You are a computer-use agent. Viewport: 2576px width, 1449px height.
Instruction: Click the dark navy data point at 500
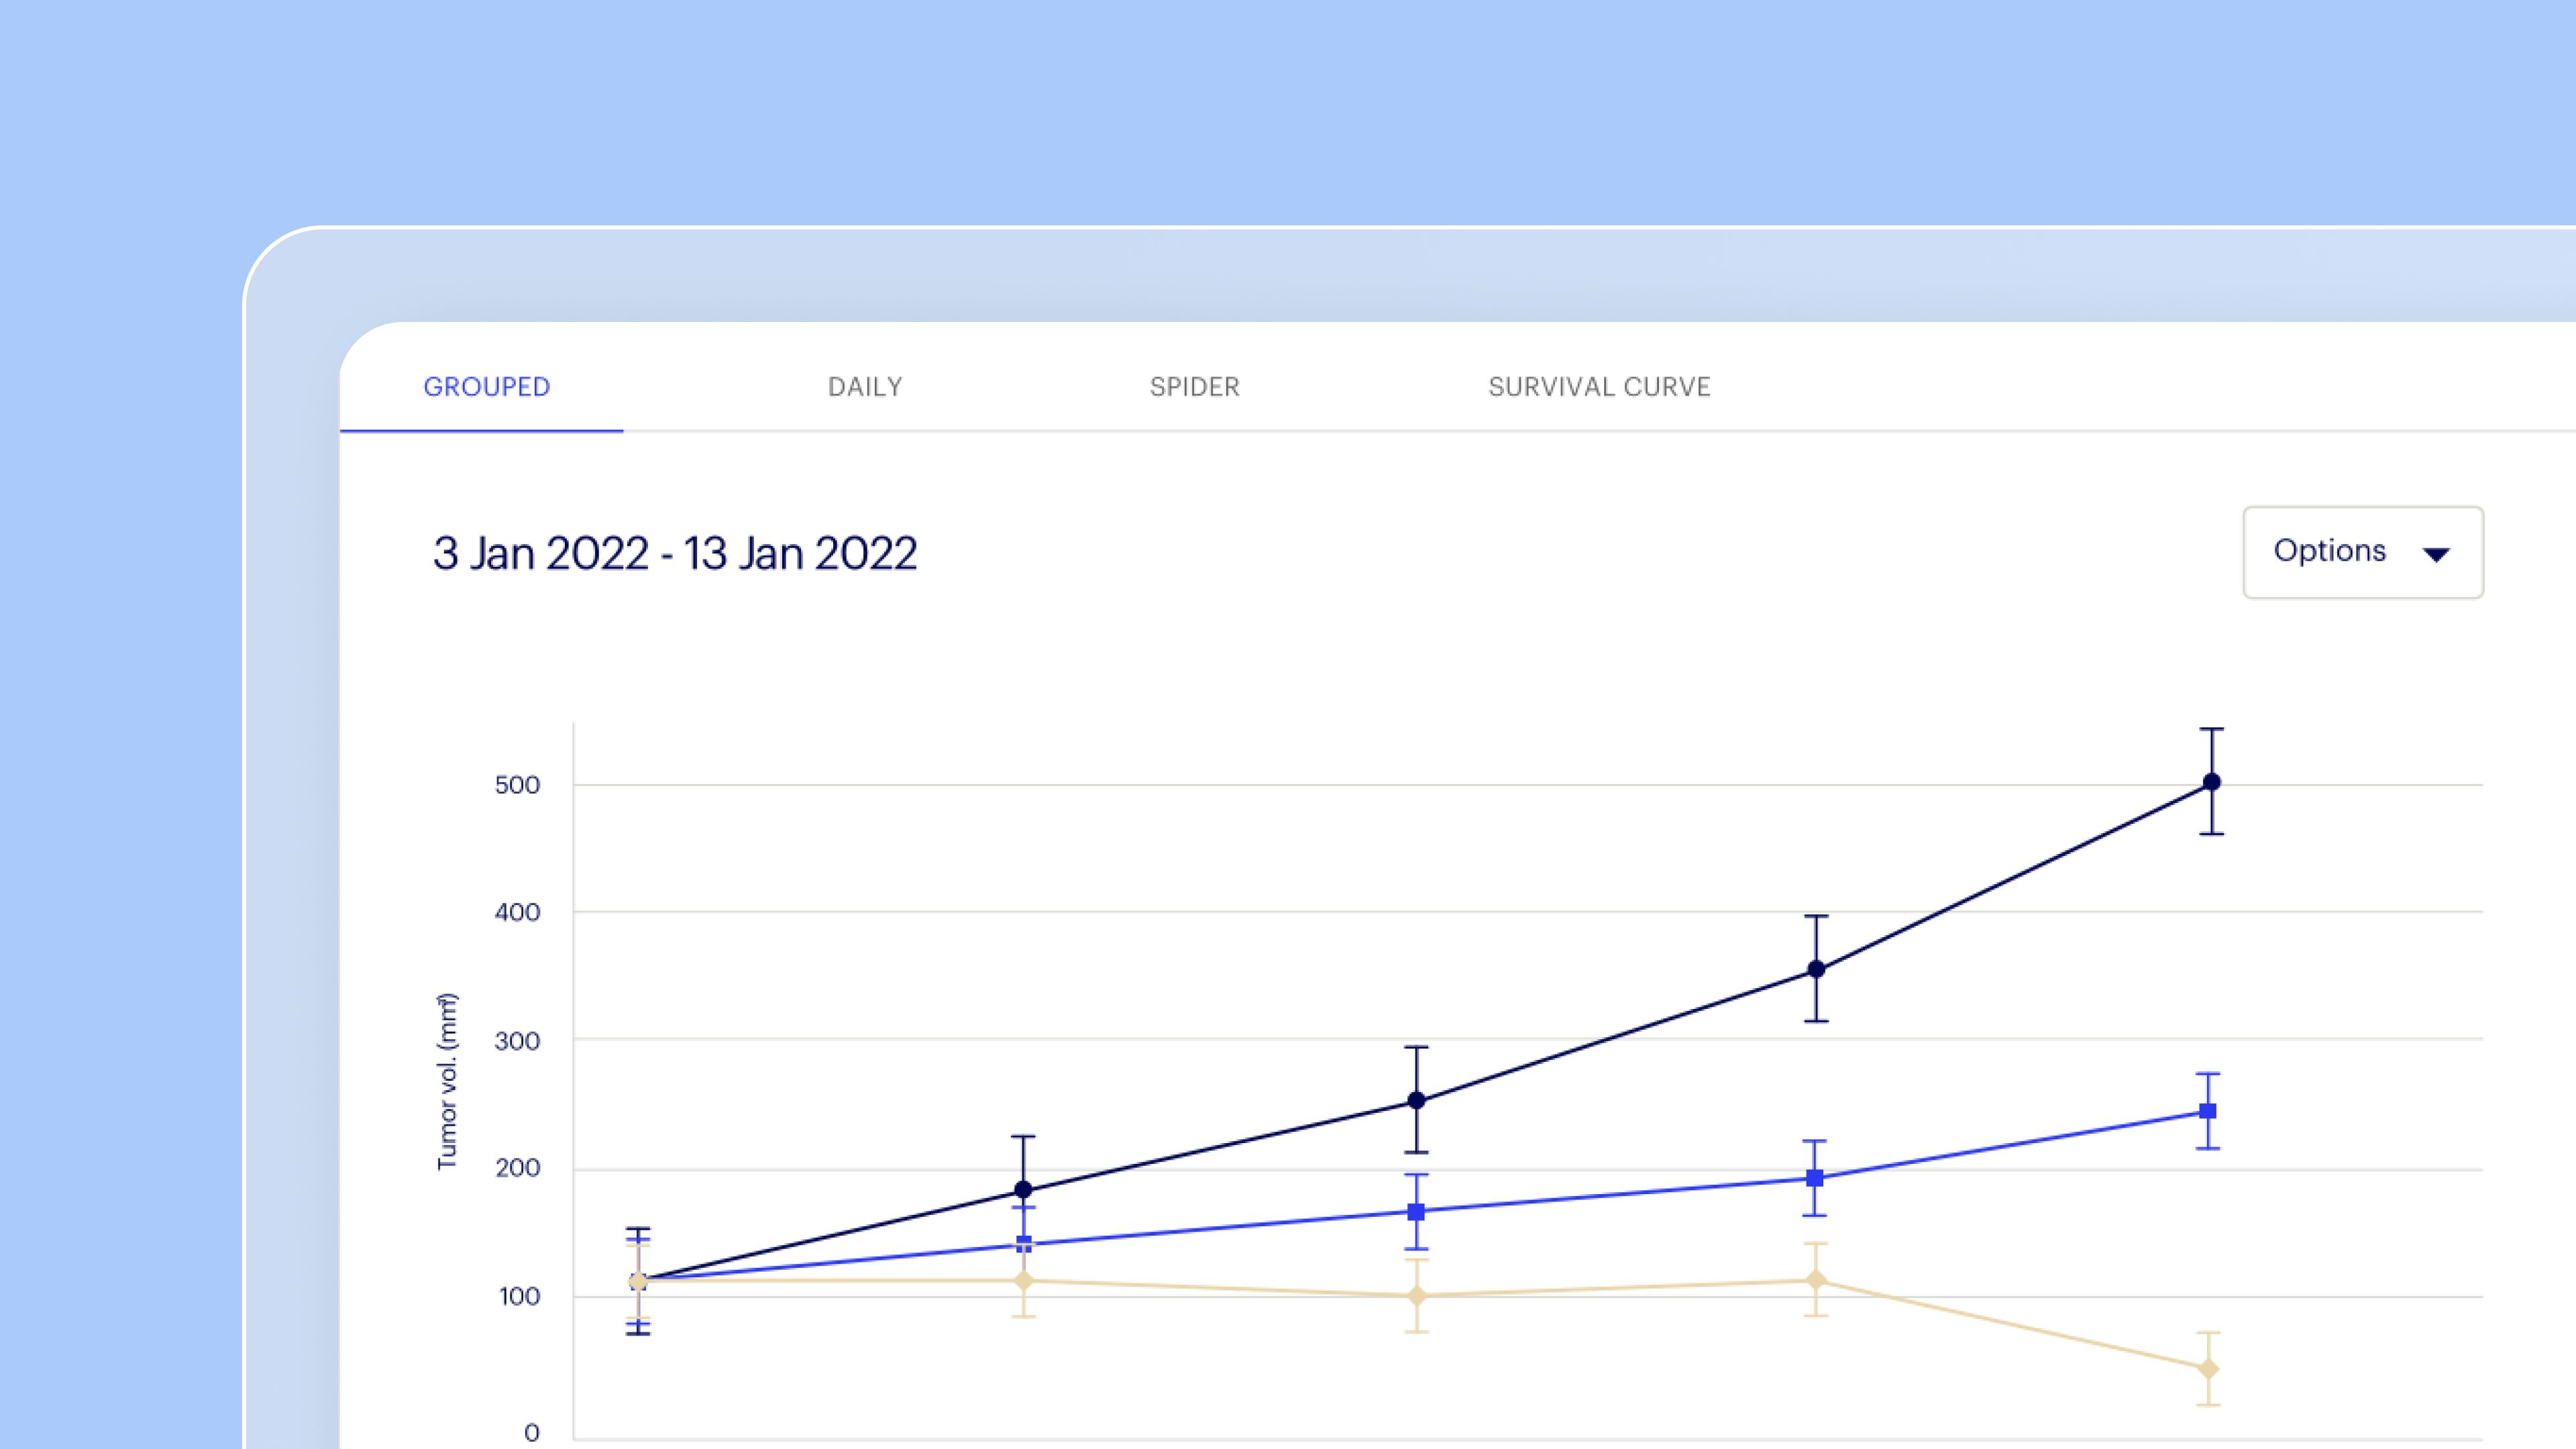click(2212, 782)
